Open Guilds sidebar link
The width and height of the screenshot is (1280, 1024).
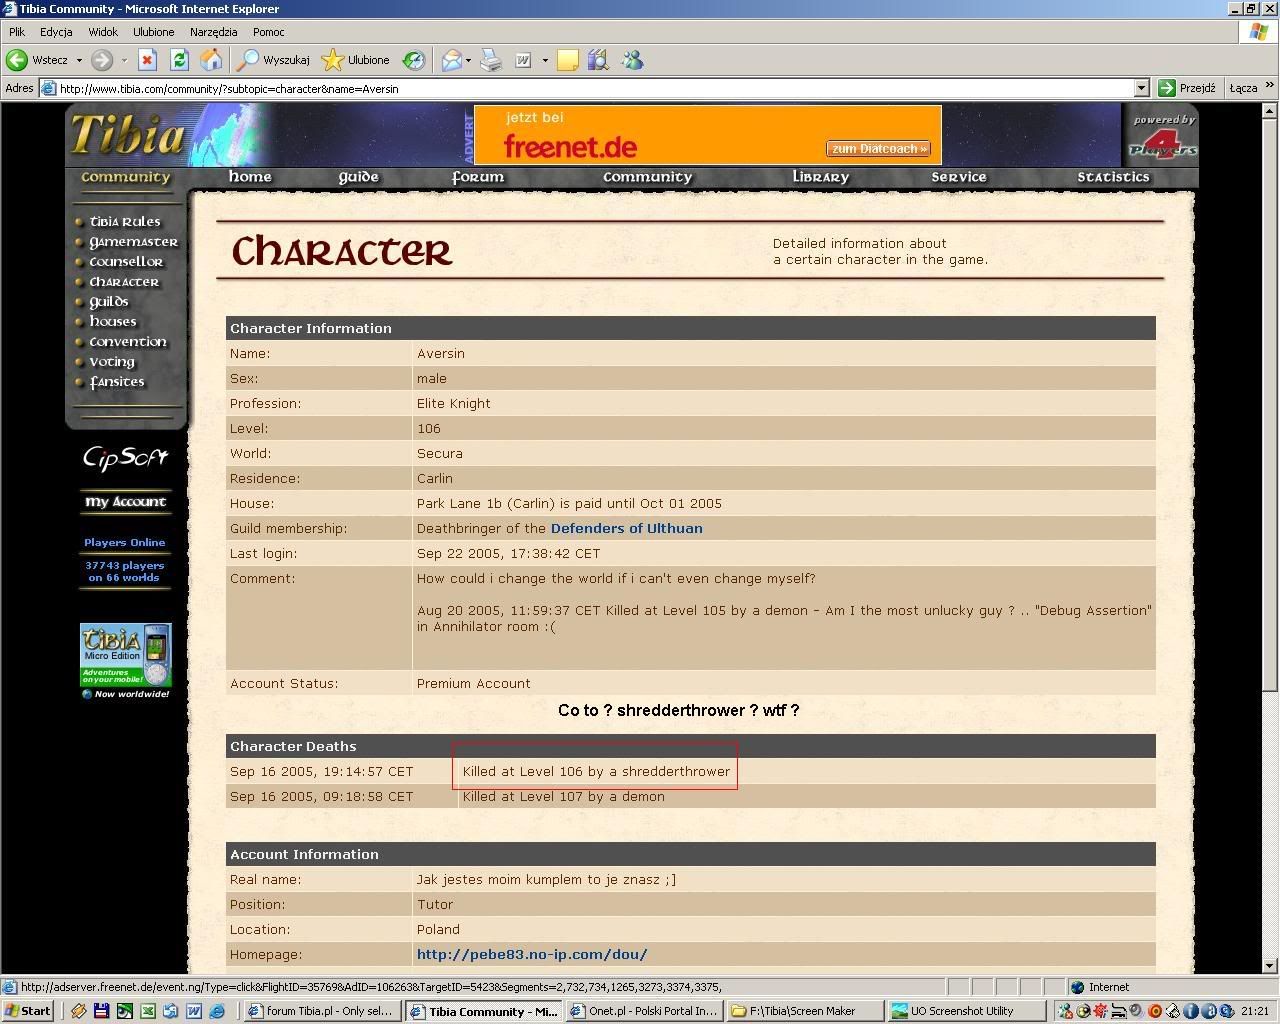[109, 302]
